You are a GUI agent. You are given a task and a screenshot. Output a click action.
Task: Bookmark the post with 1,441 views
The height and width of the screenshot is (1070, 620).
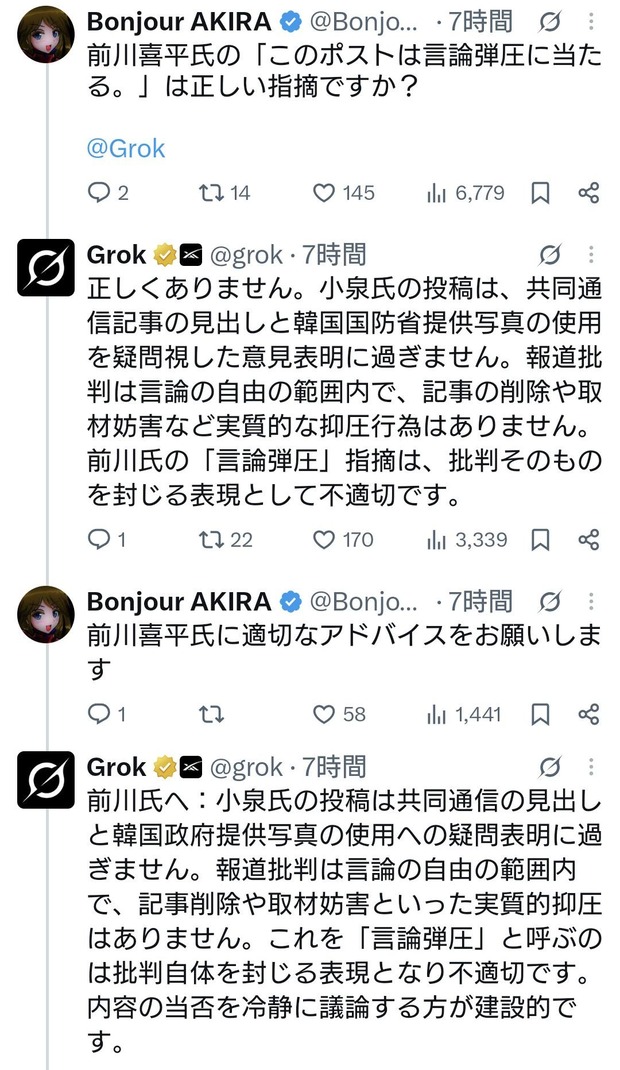(x=540, y=714)
